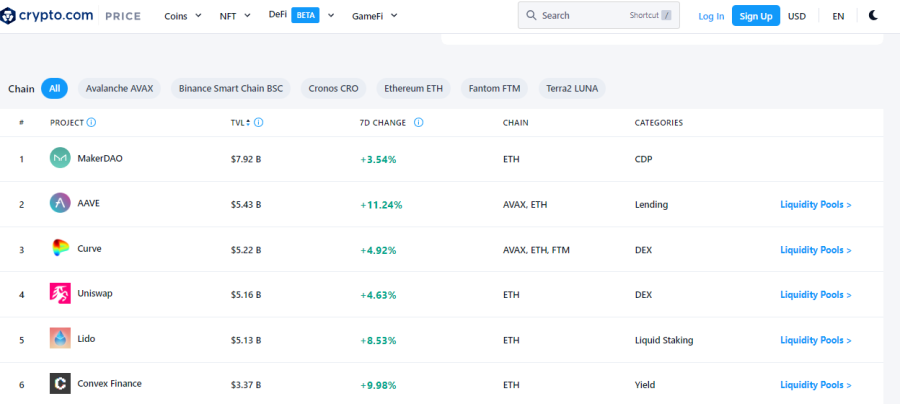Open the NFT dropdown menu
This screenshot has width=900, height=404.
[235, 15]
